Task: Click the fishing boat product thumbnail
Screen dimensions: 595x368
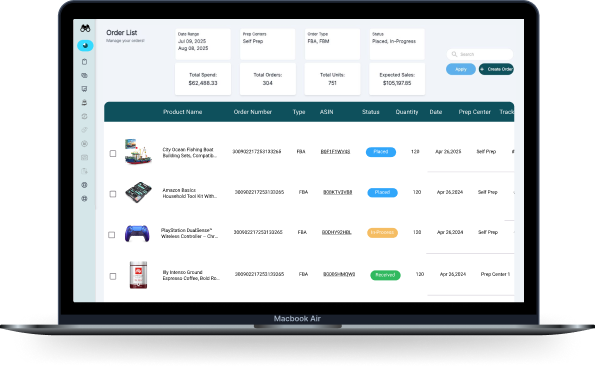Action: pos(138,151)
